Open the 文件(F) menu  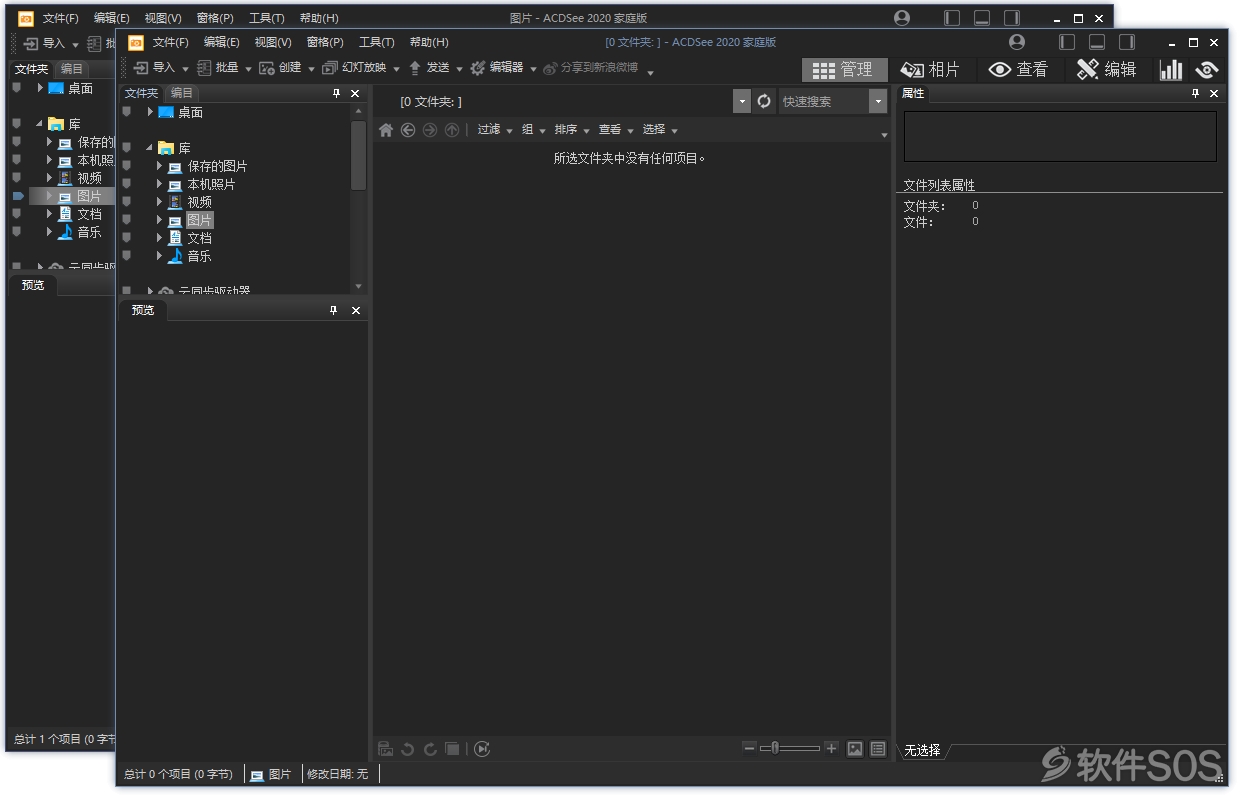point(170,42)
